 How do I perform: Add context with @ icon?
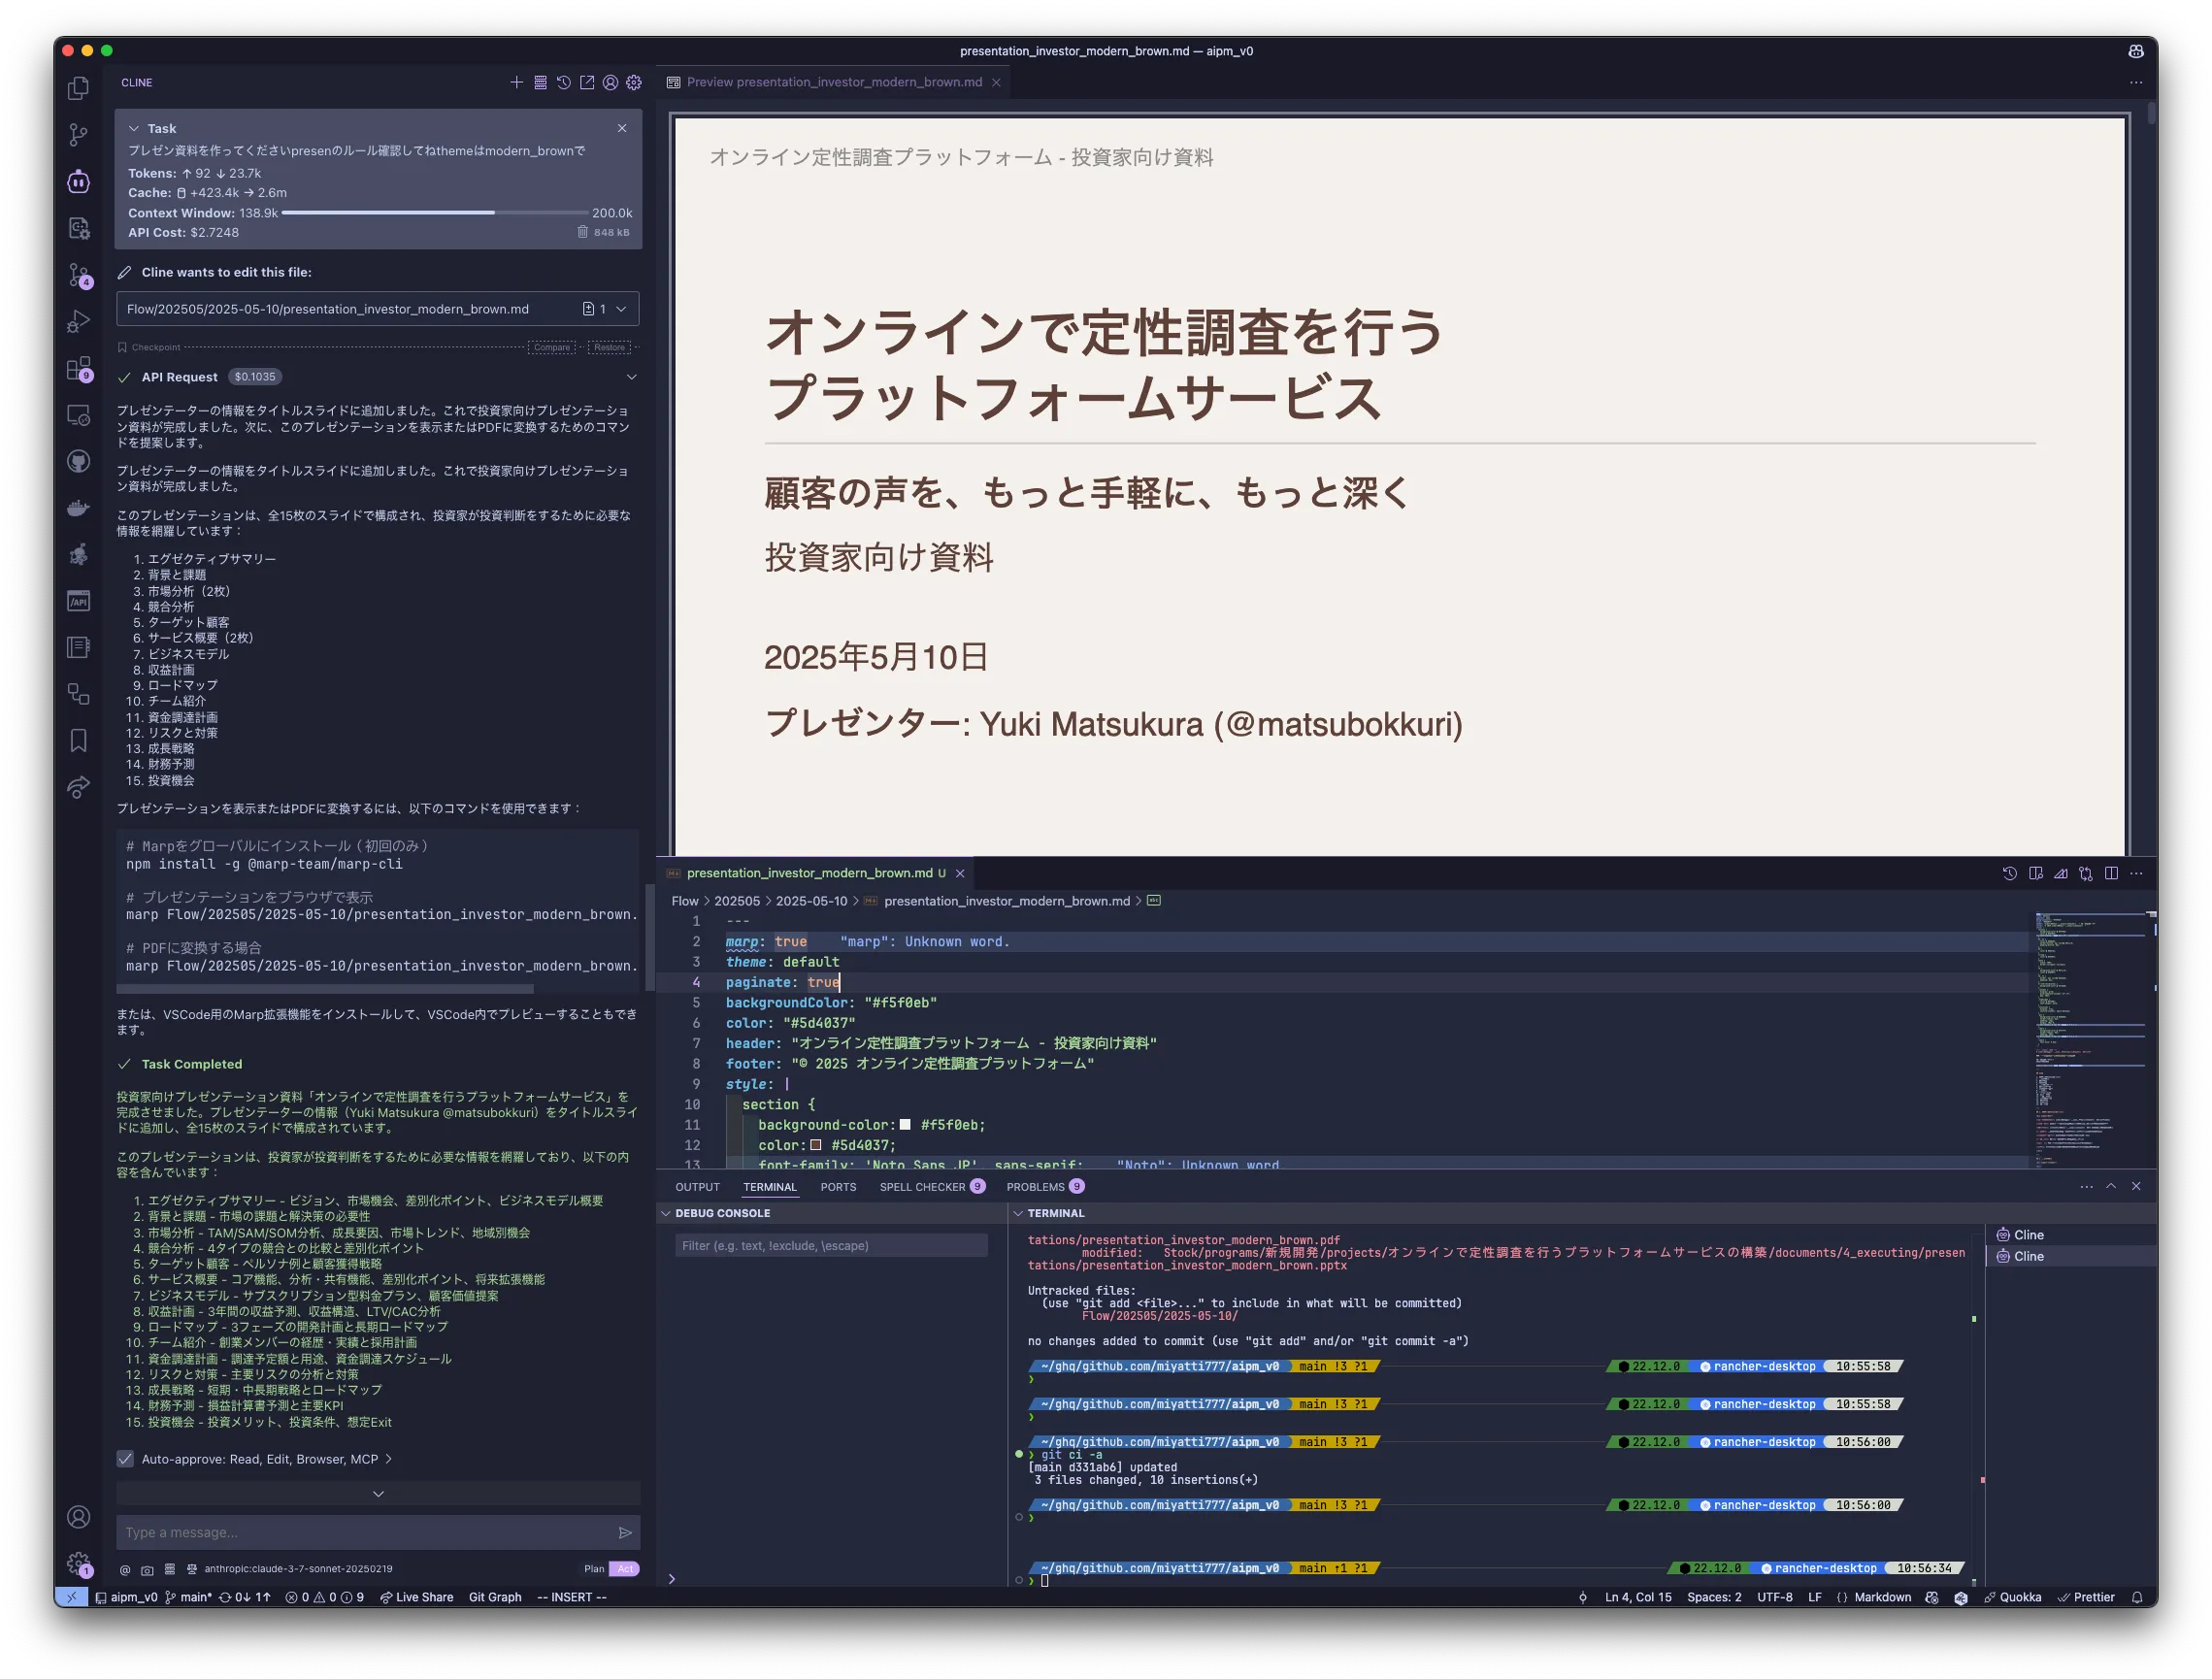click(x=125, y=1569)
